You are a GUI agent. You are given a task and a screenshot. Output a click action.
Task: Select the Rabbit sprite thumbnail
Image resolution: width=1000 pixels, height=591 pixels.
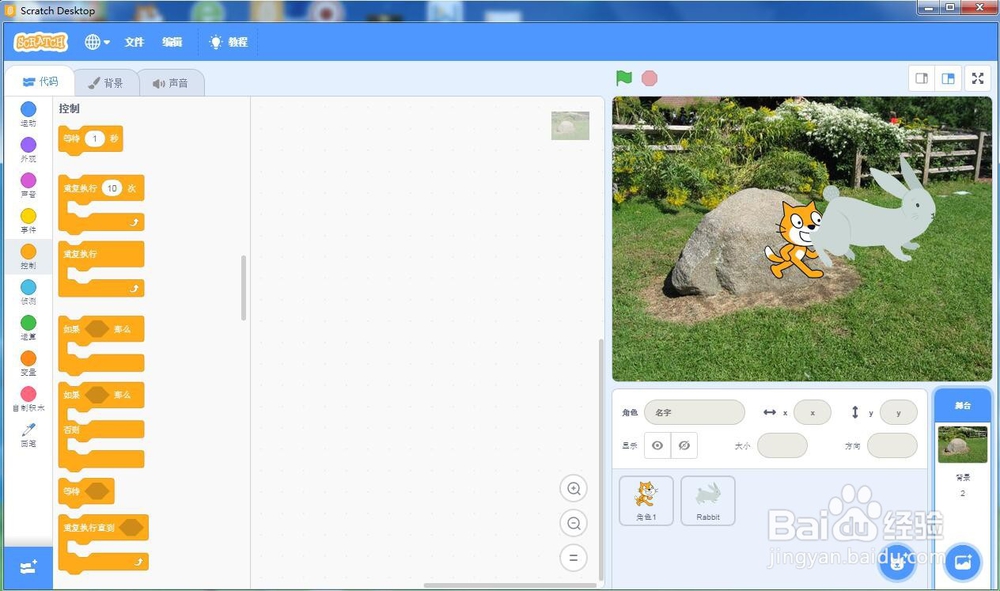point(708,500)
